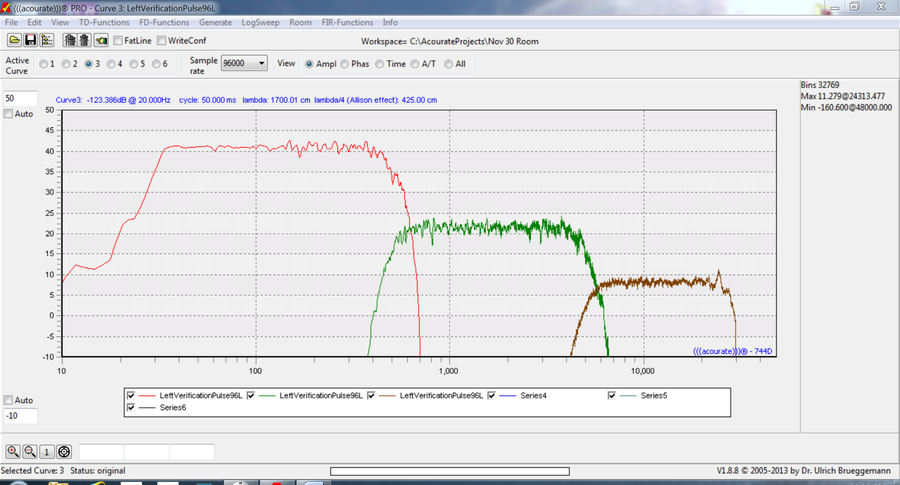Image resolution: width=900 pixels, height=485 pixels.
Task: Click the red line sample in the legend
Action: click(x=148, y=395)
